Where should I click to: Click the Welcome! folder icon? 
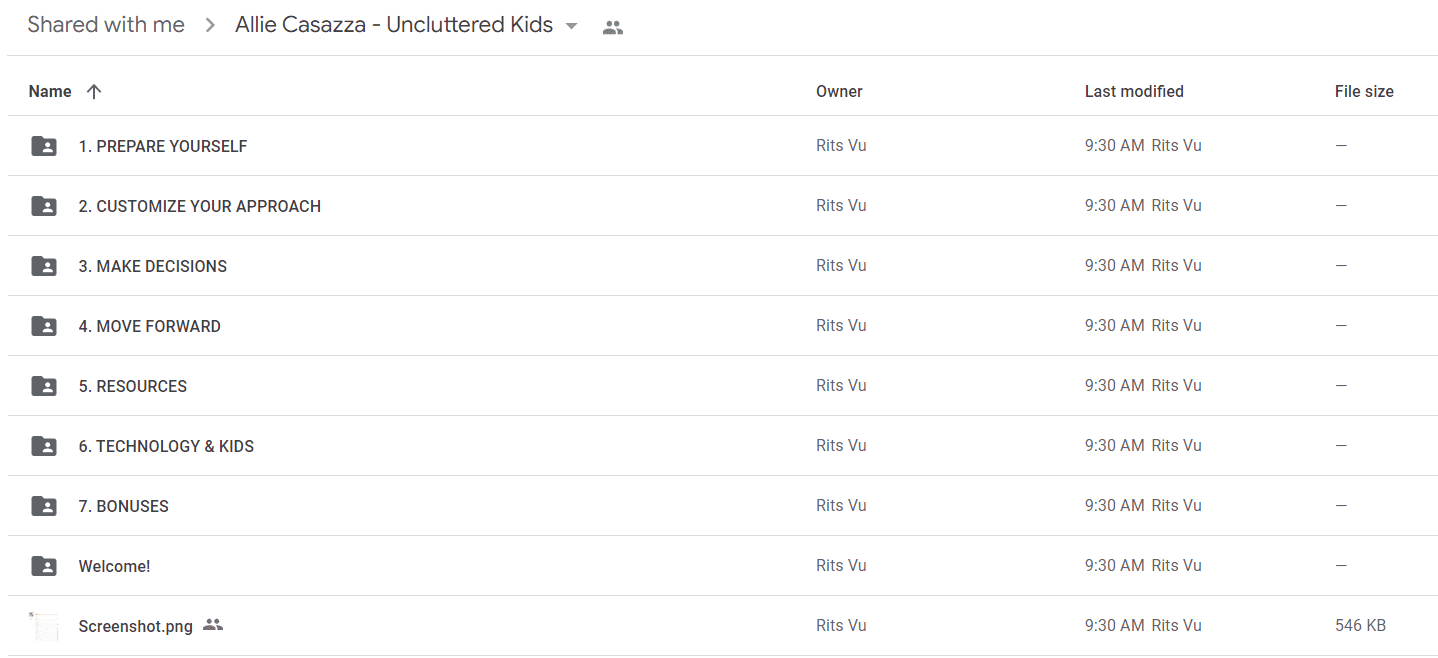[x=44, y=566]
